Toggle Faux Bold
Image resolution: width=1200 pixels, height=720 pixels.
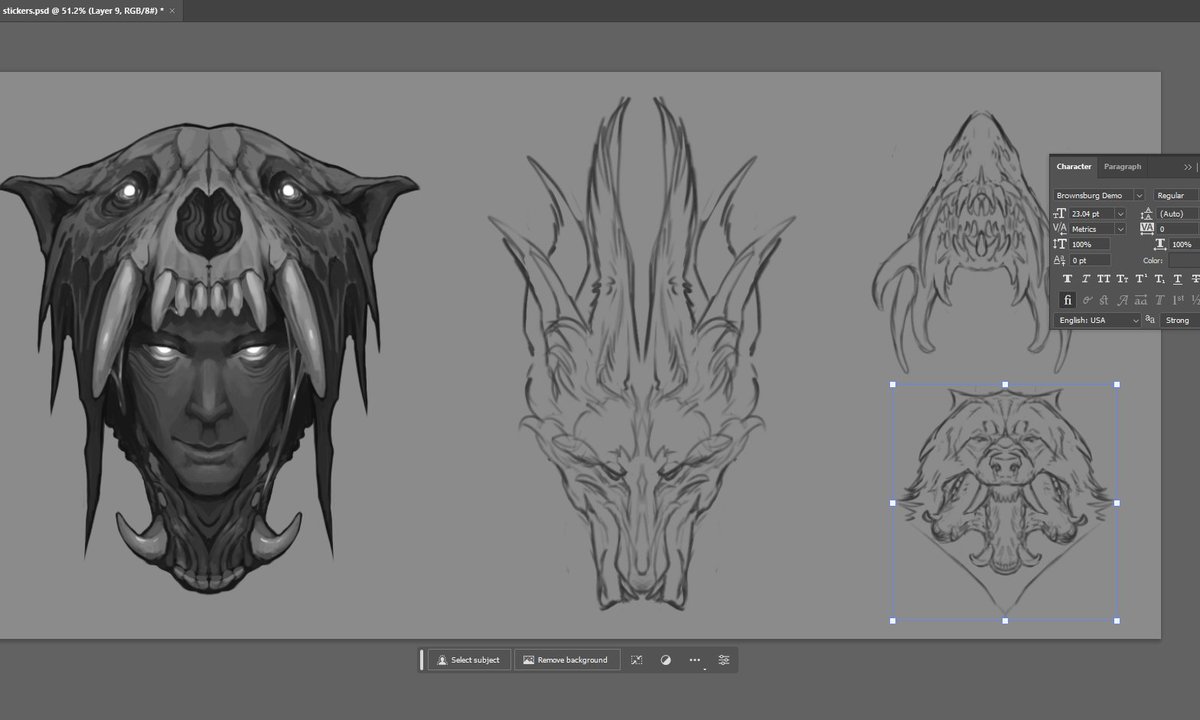point(1067,279)
